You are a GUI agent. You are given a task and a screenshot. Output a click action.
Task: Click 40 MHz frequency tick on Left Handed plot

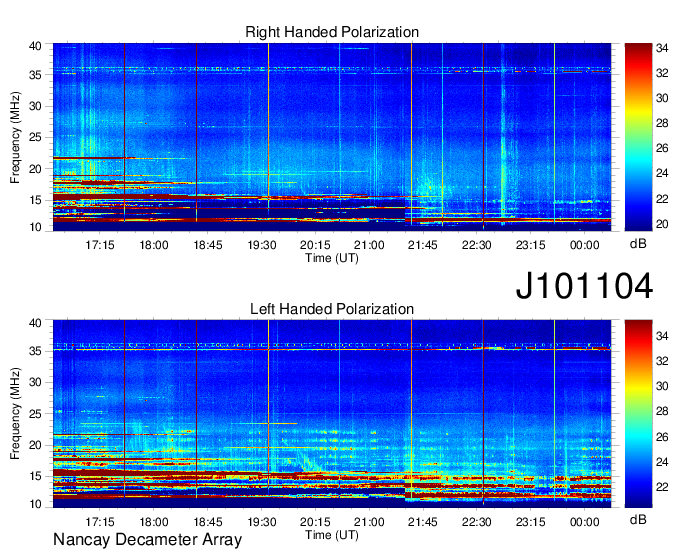[35, 323]
